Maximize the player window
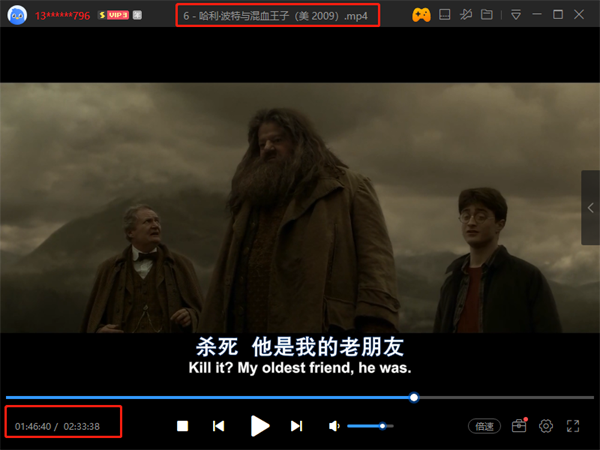This screenshot has height=450, width=600. [x=558, y=15]
